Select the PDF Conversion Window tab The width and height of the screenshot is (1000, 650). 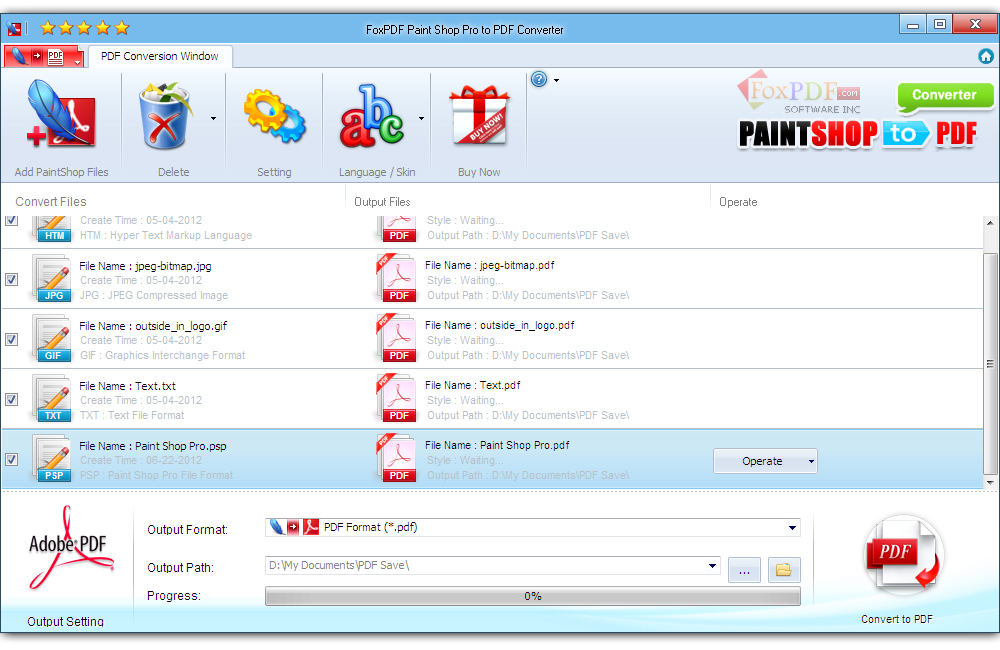159,56
